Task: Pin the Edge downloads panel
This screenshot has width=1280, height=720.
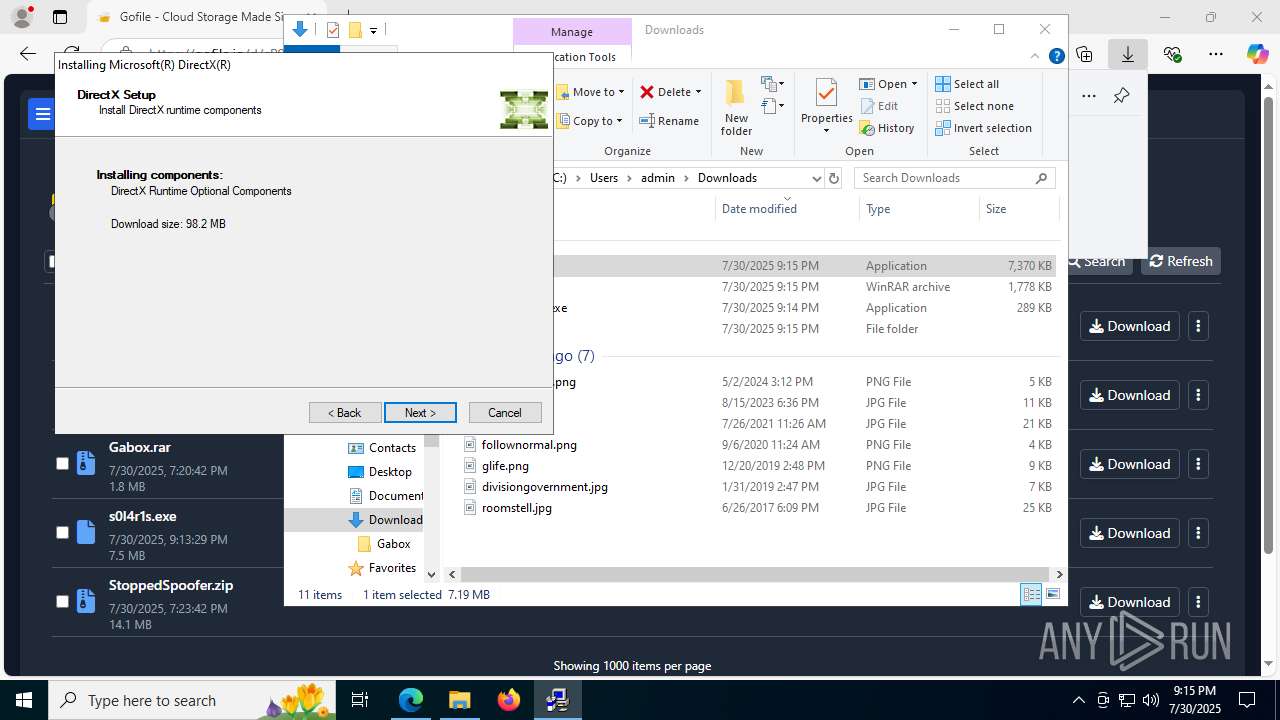Action: click(x=1121, y=96)
